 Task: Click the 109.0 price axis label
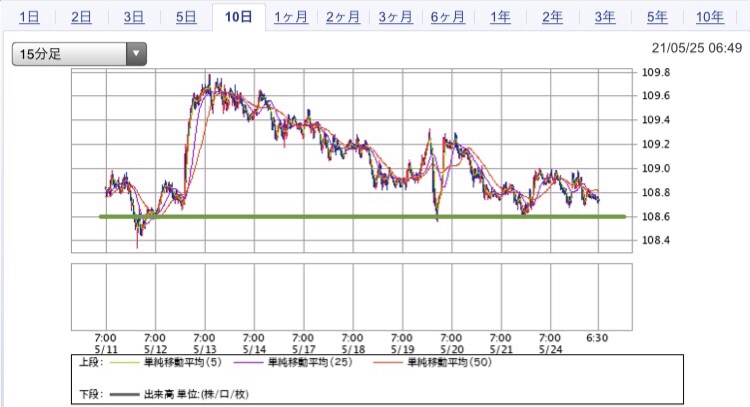656,168
